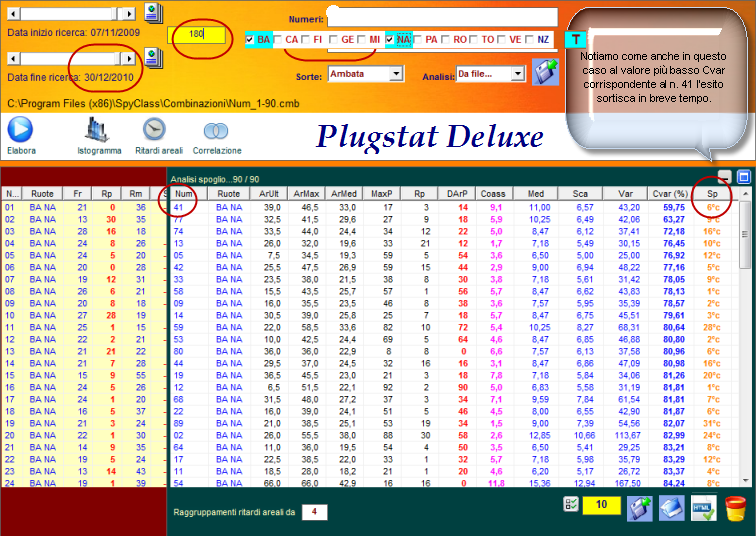
Task: Check the TO wheel checkbox
Action: pos(473,40)
